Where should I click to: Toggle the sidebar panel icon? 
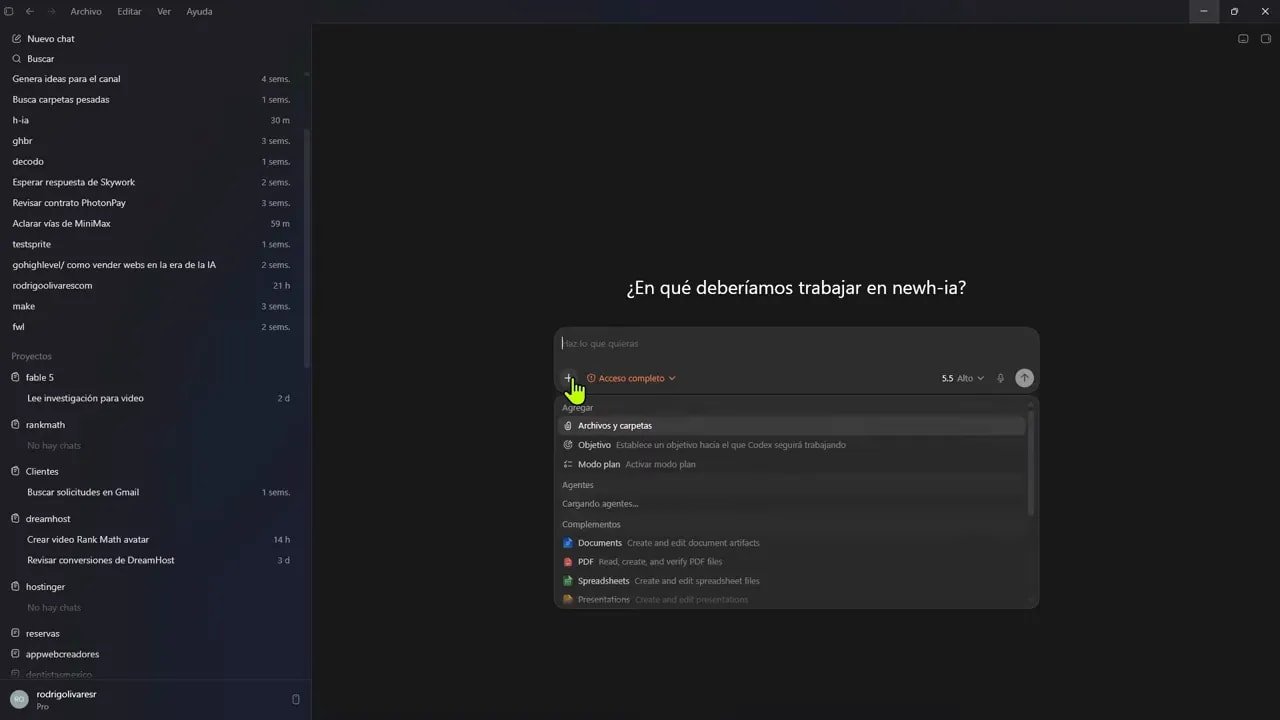[9, 11]
